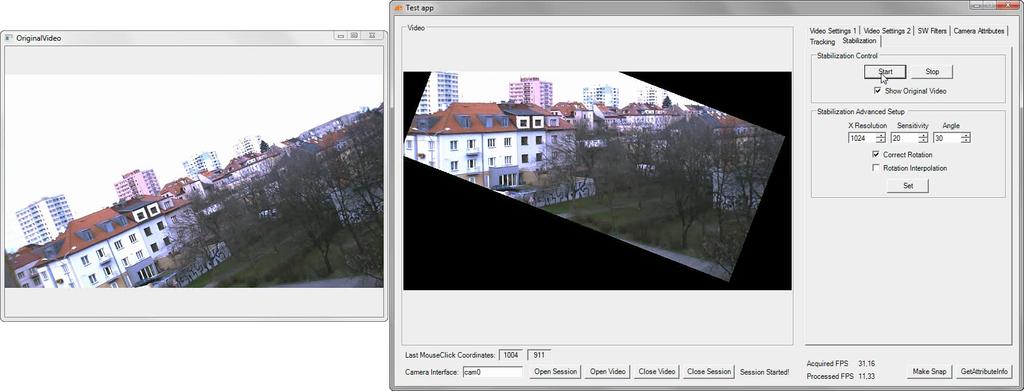
Task: Close the OriginalVideo window
Action: 371,36
